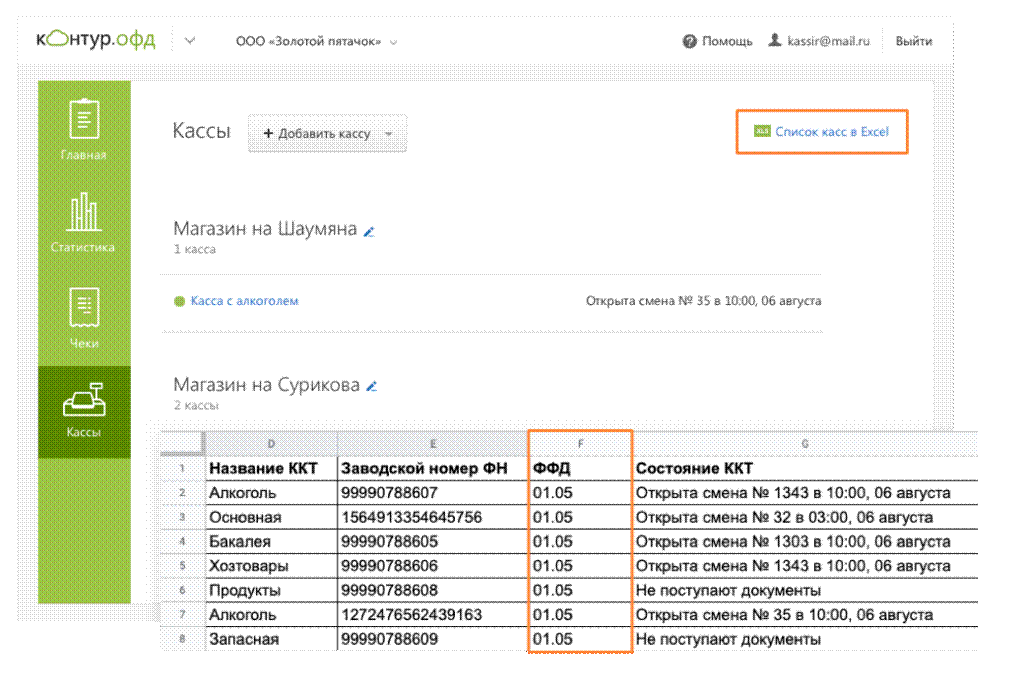Select the cell 99990788607
The height and width of the screenshot is (689, 1024).
click(432, 492)
